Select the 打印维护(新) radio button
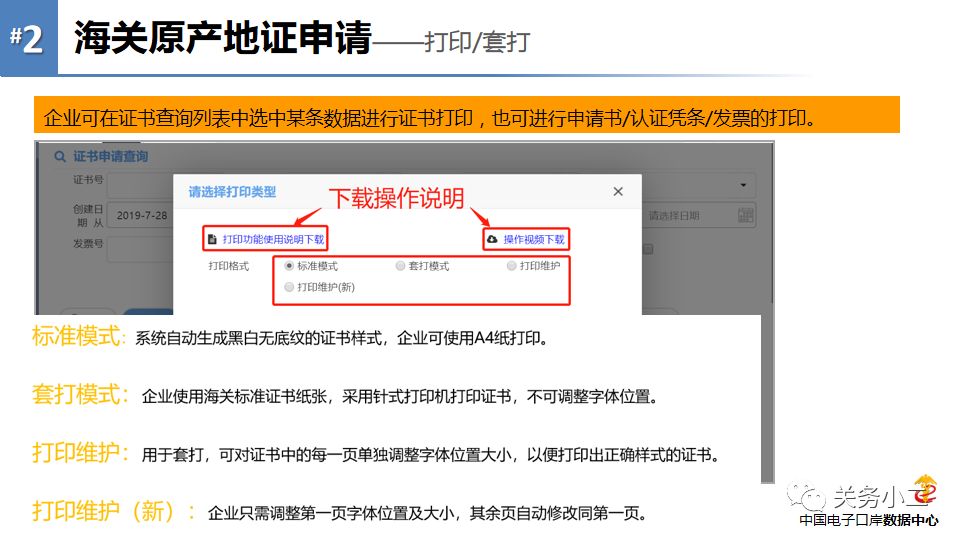The image size is (960, 540). [x=289, y=287]
